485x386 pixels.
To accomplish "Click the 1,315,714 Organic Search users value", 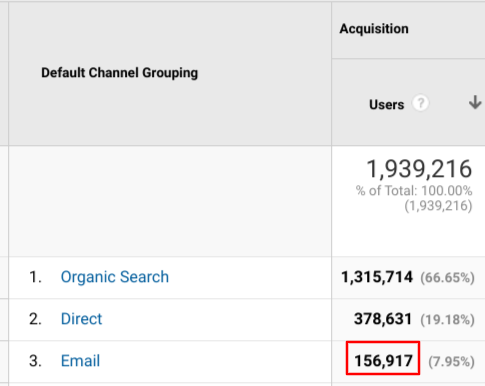I will pos(377,277).
